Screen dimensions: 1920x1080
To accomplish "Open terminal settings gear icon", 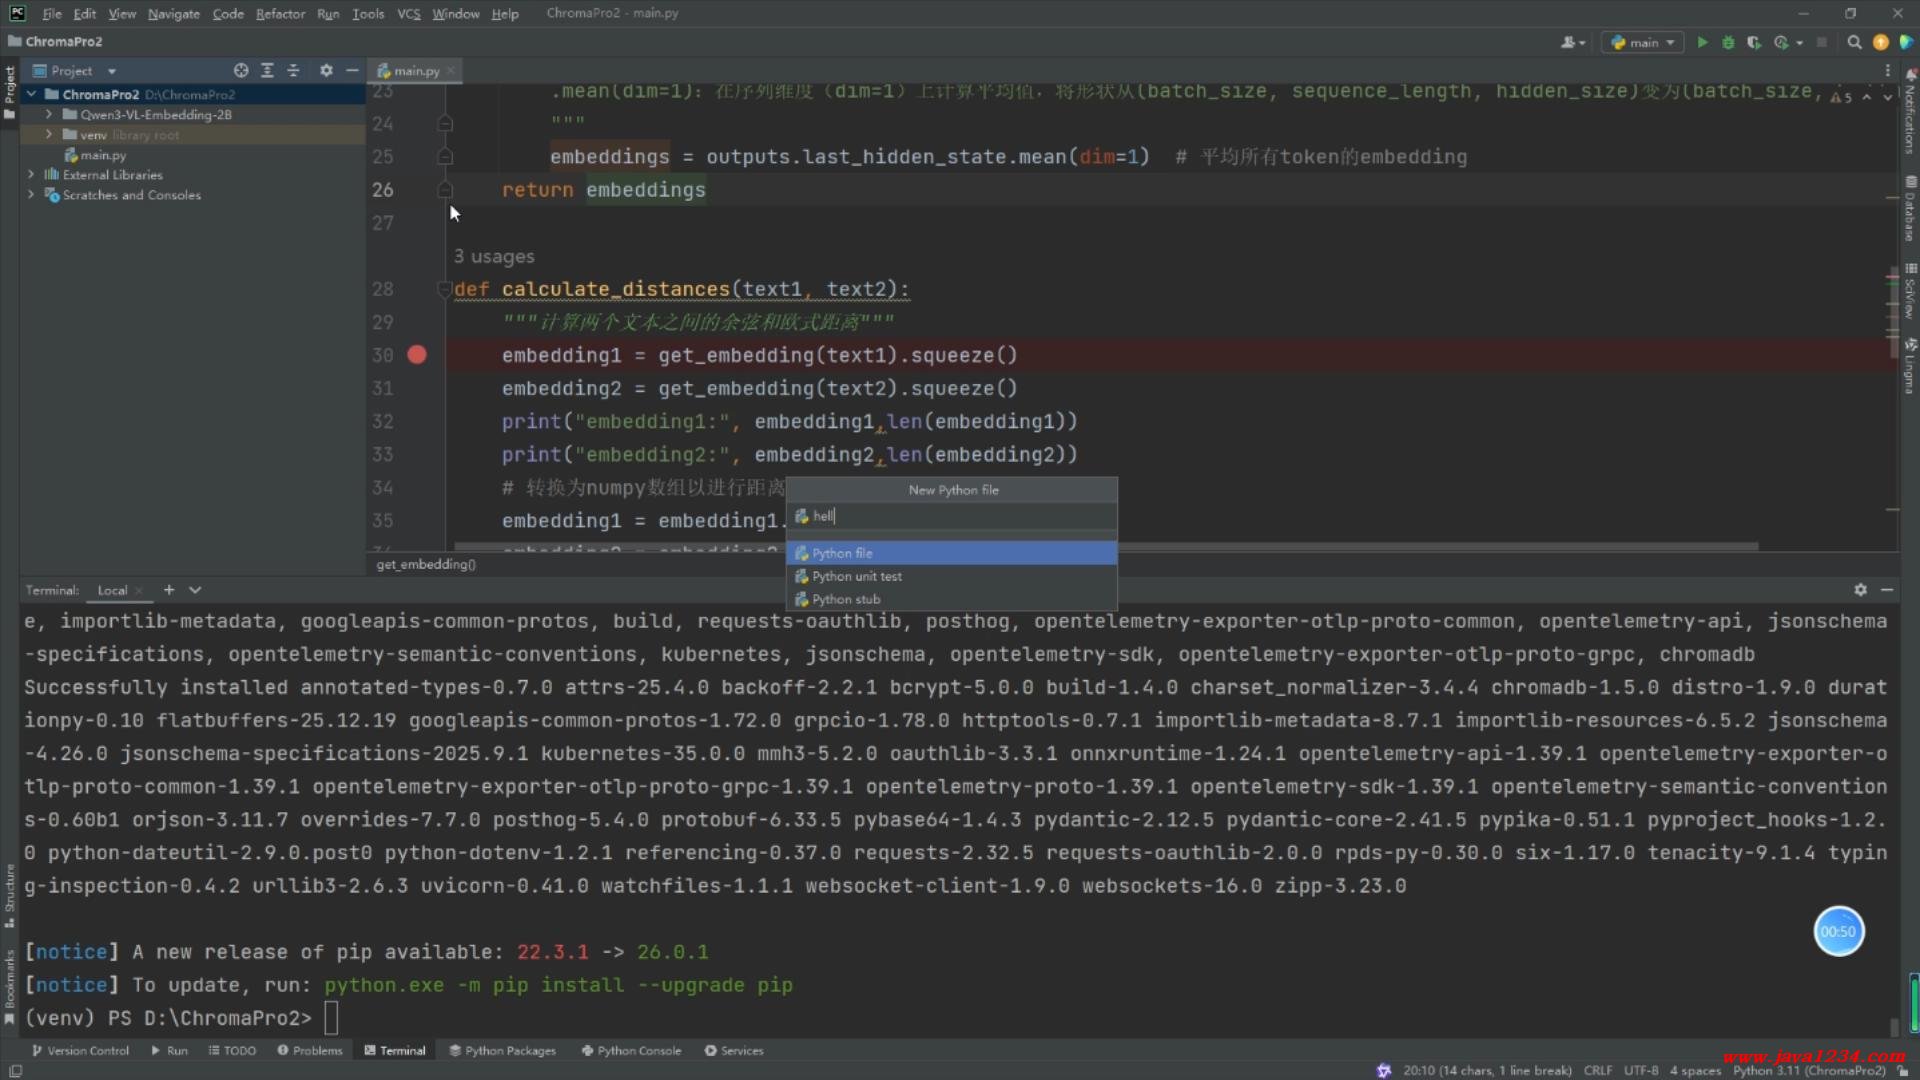I will tap(1860, 590).
